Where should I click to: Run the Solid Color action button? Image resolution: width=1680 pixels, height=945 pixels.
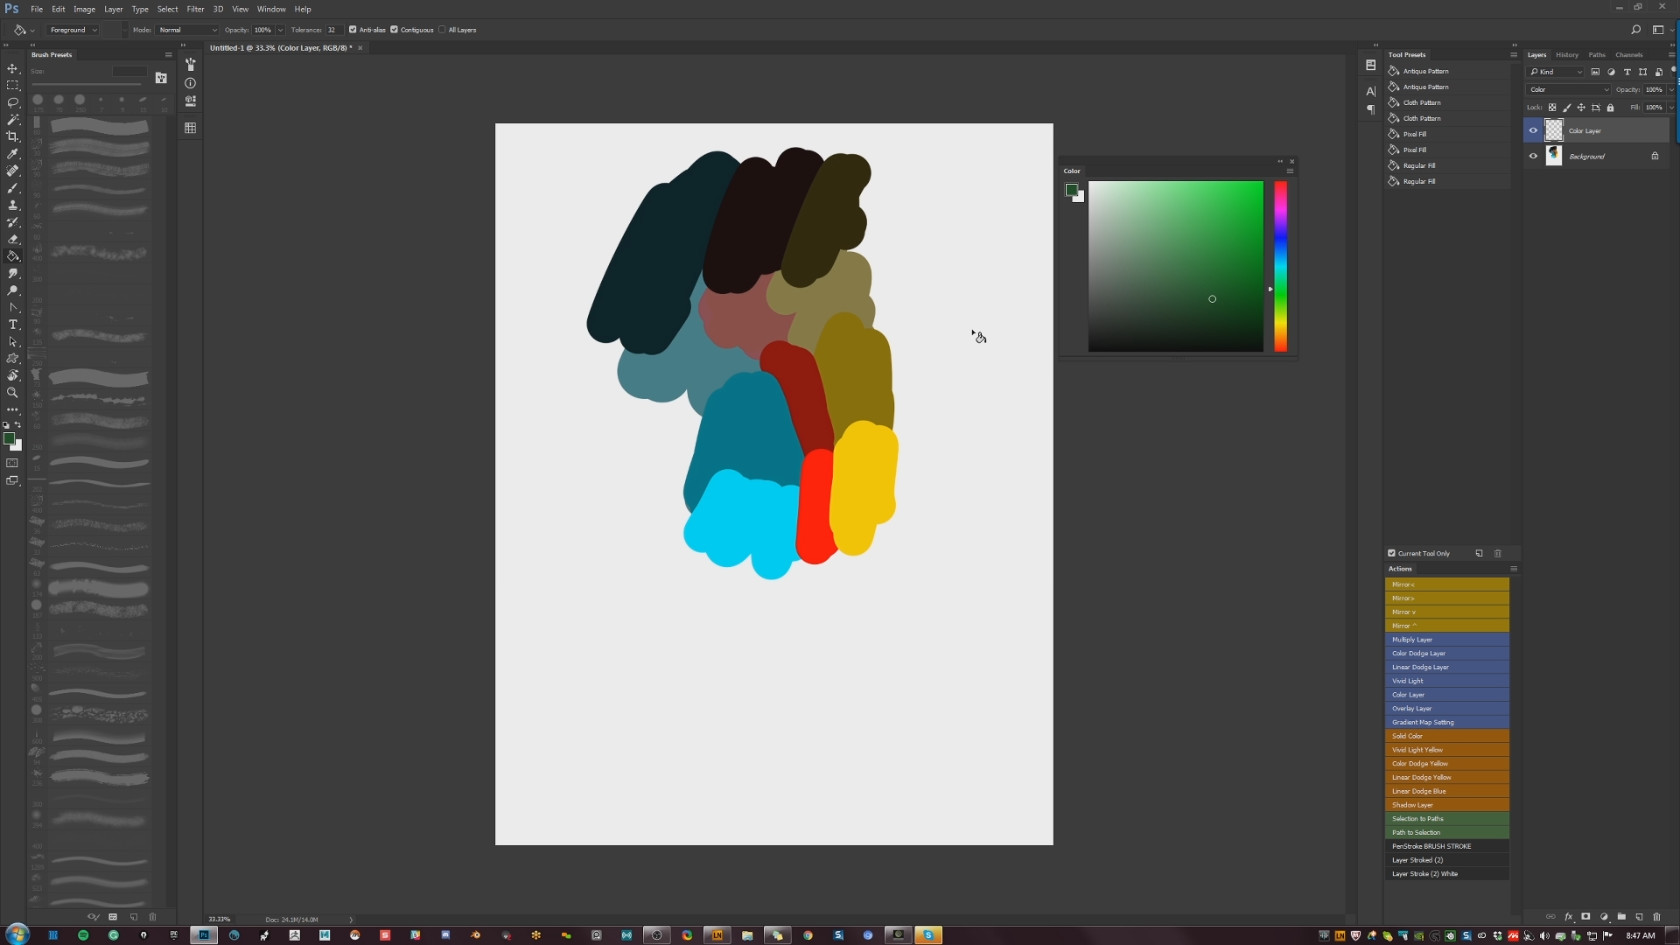(x=1446, y=736)
